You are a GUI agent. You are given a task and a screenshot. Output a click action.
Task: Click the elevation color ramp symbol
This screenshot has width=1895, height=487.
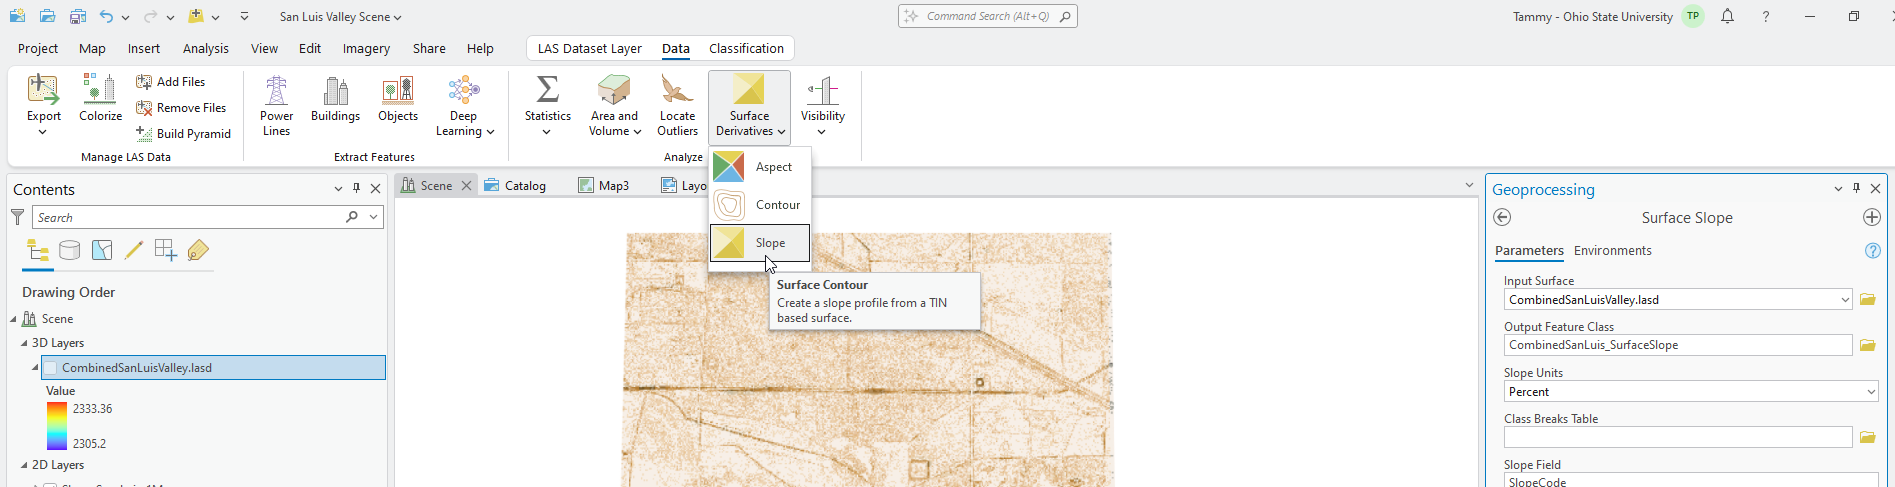tap(57, 426)
